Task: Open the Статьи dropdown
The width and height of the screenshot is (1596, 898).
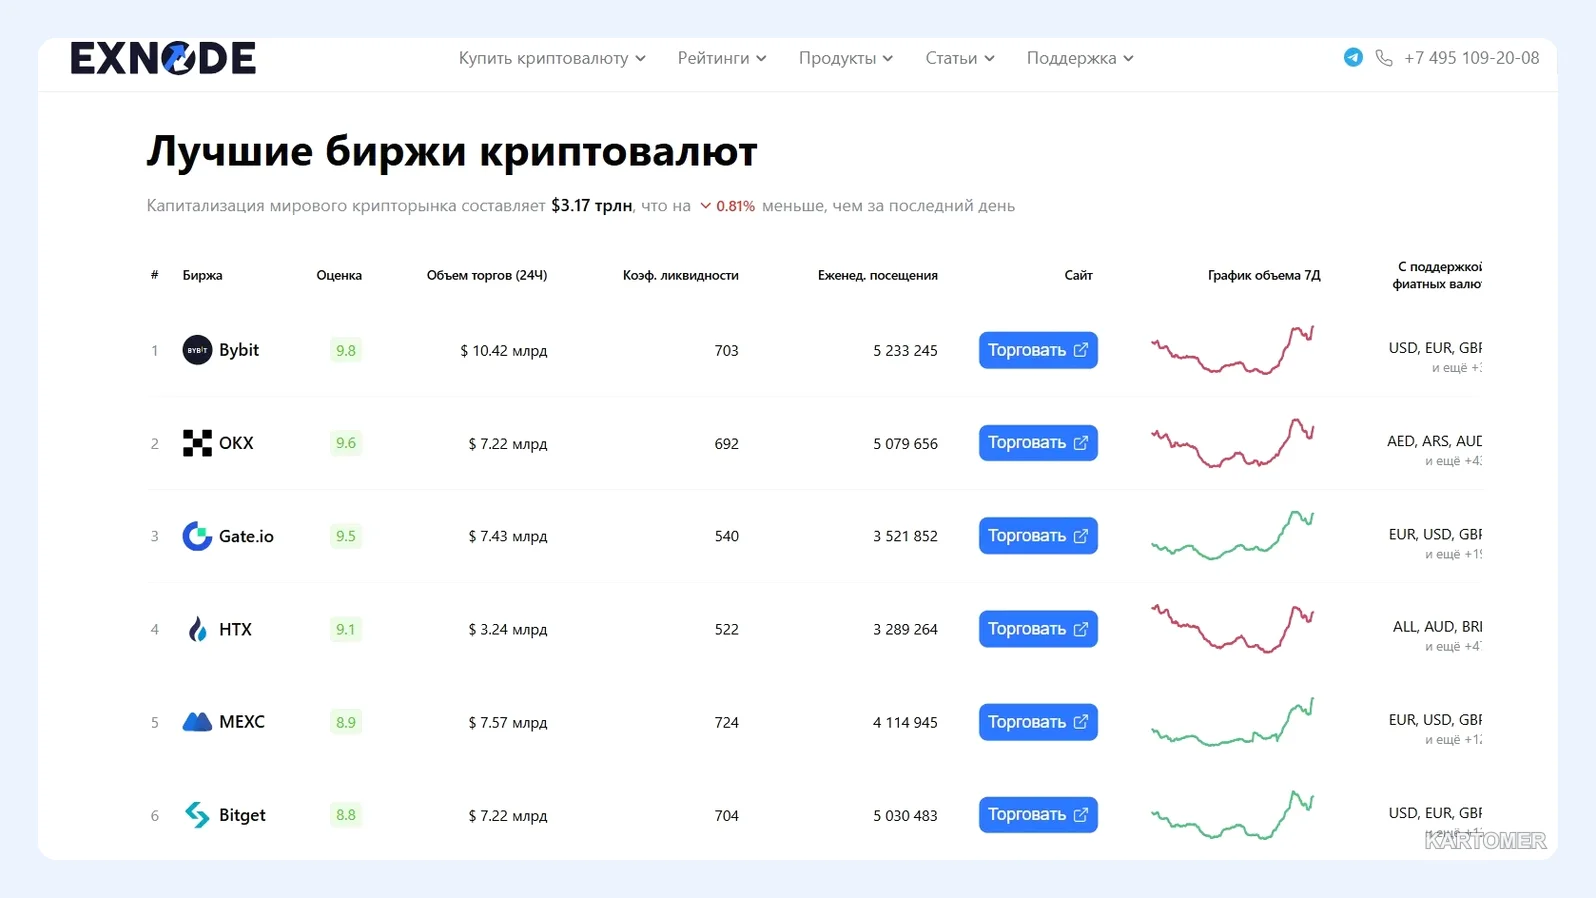Action: pyautogui.click(x=960, y=58)
